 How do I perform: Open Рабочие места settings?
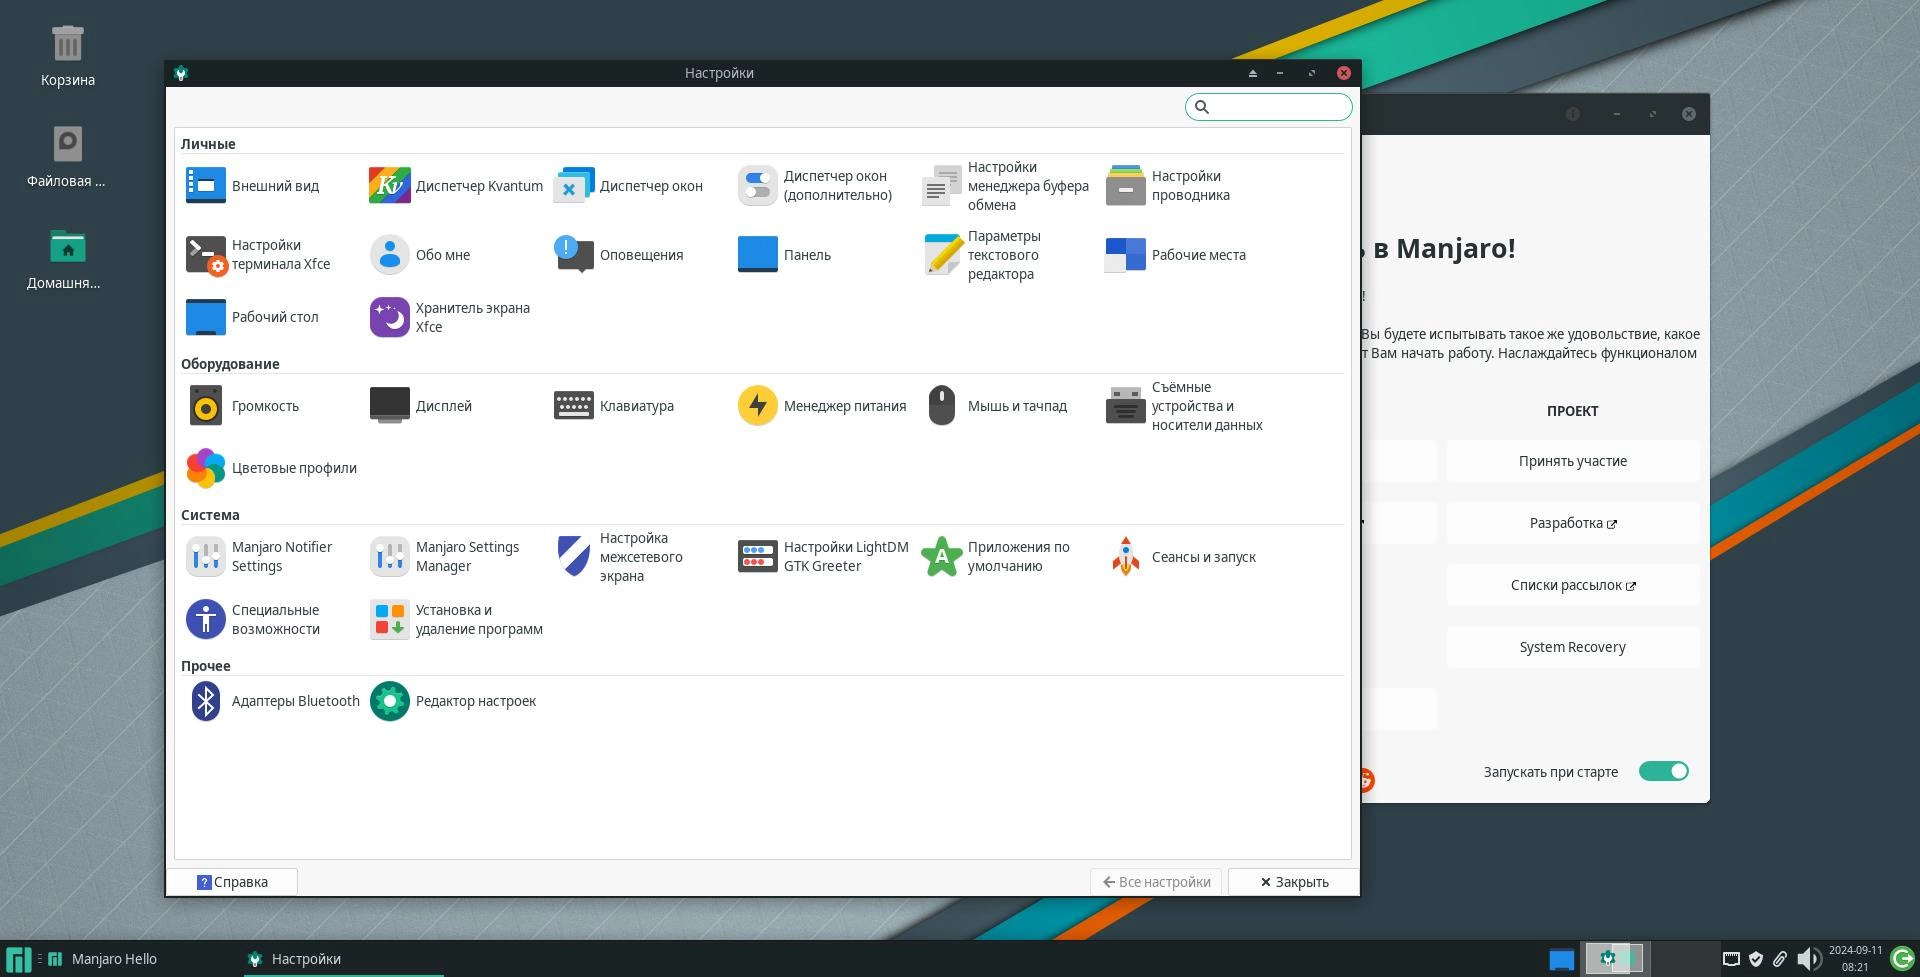tap(1176, 255)
